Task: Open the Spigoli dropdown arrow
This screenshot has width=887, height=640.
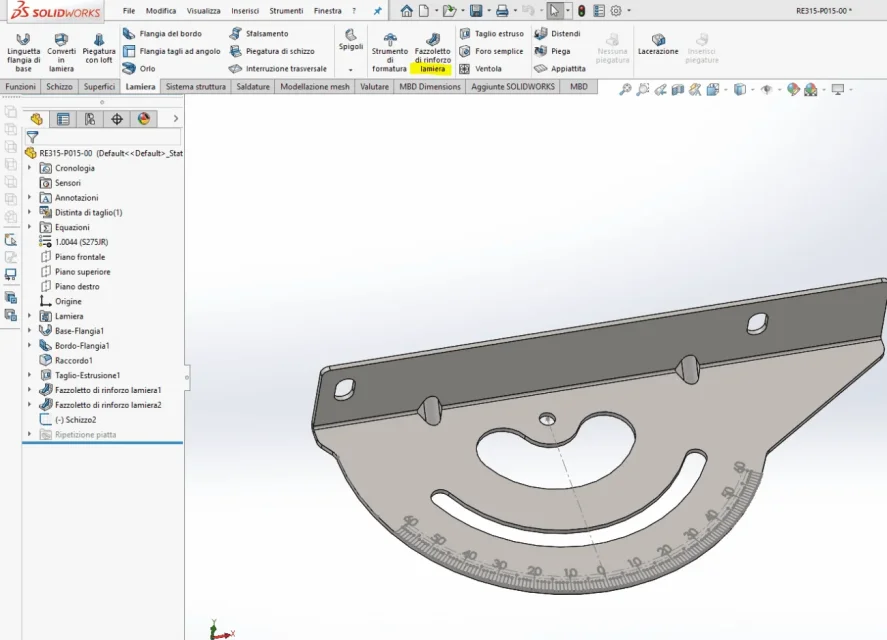Action: point(351,70)
